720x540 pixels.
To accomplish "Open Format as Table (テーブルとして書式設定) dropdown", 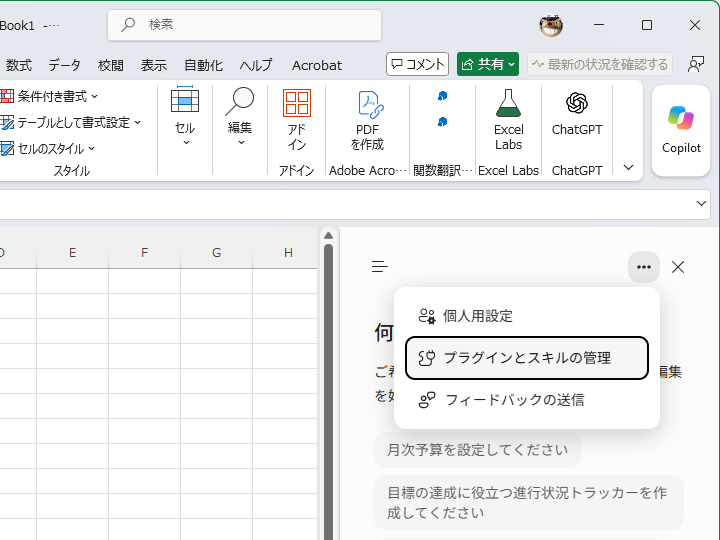I will point(71,123).
